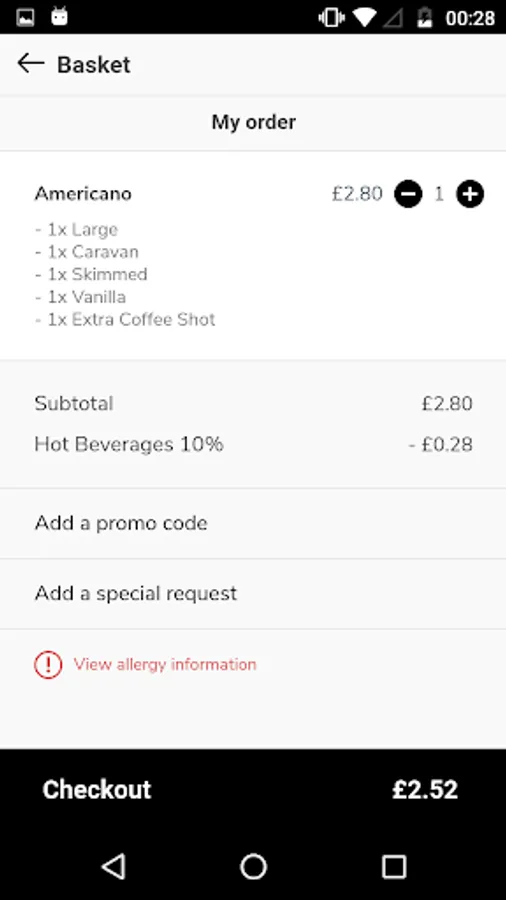The width and height of the screenshot is (506, 900).
Task: Tap Android recent apps square
Action: coord(394,866)
